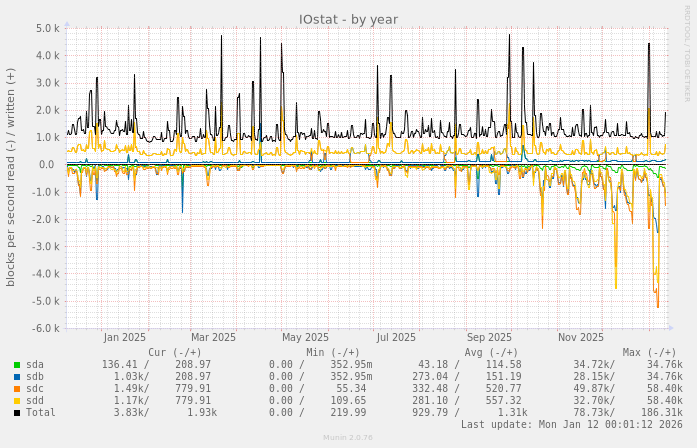Select the Jul 2025 x-axis label
This screenshot has width=697, height=448.
pos(396,337)
